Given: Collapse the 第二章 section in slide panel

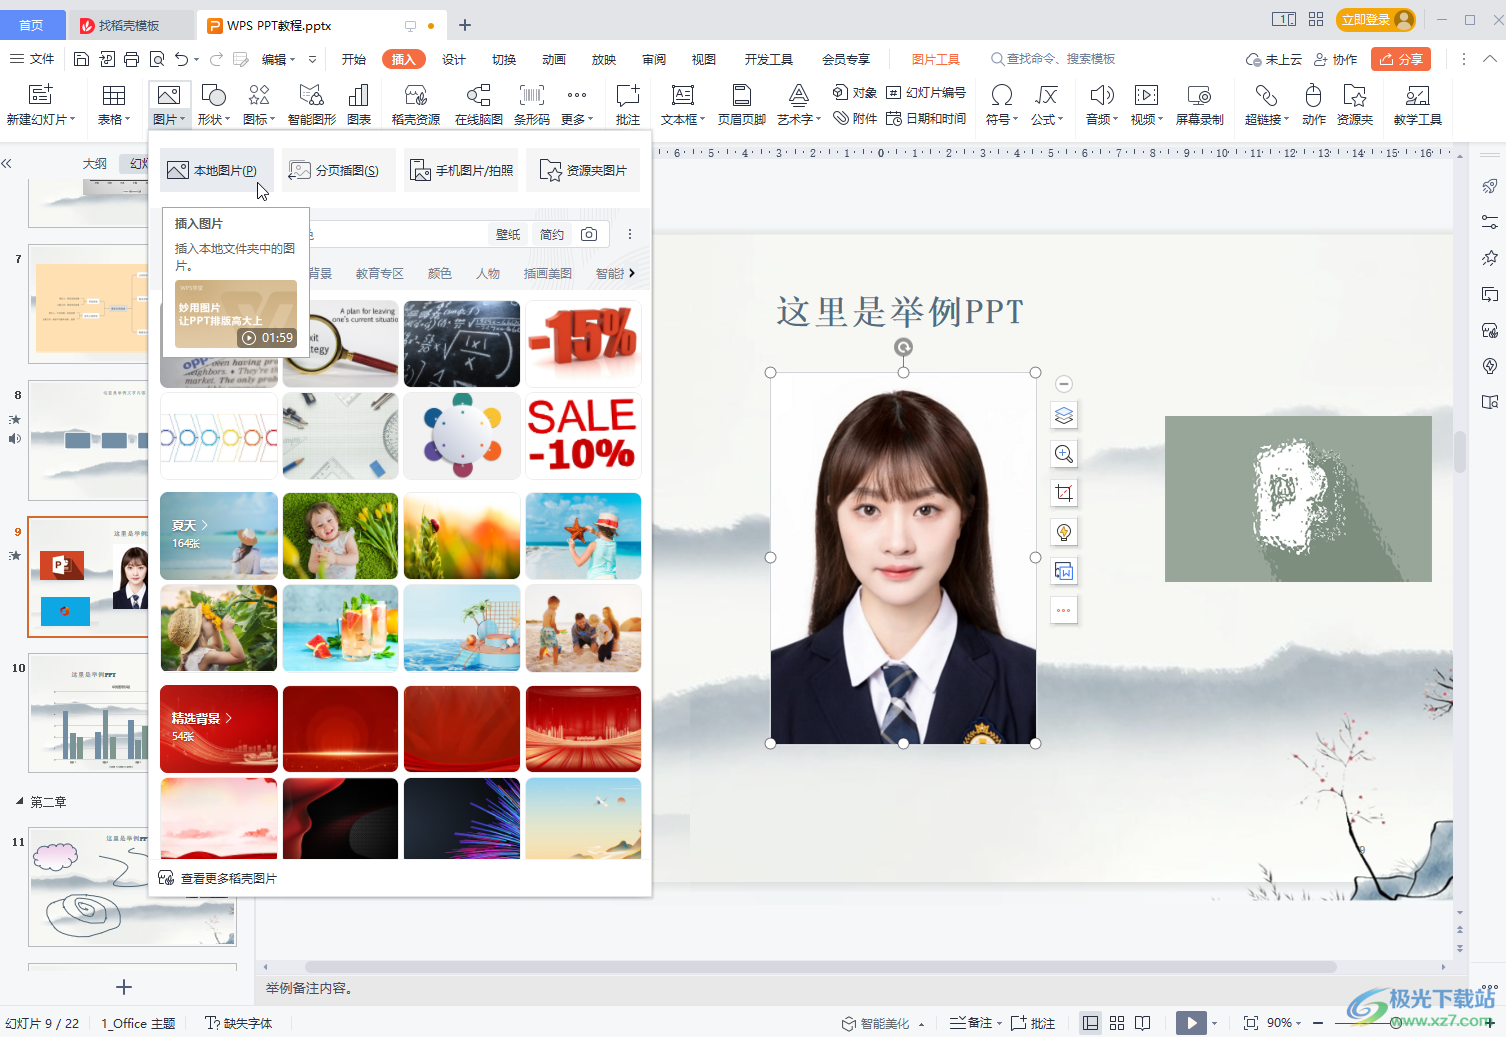Looking at the screenshot, I should click(x=19, y=801).
